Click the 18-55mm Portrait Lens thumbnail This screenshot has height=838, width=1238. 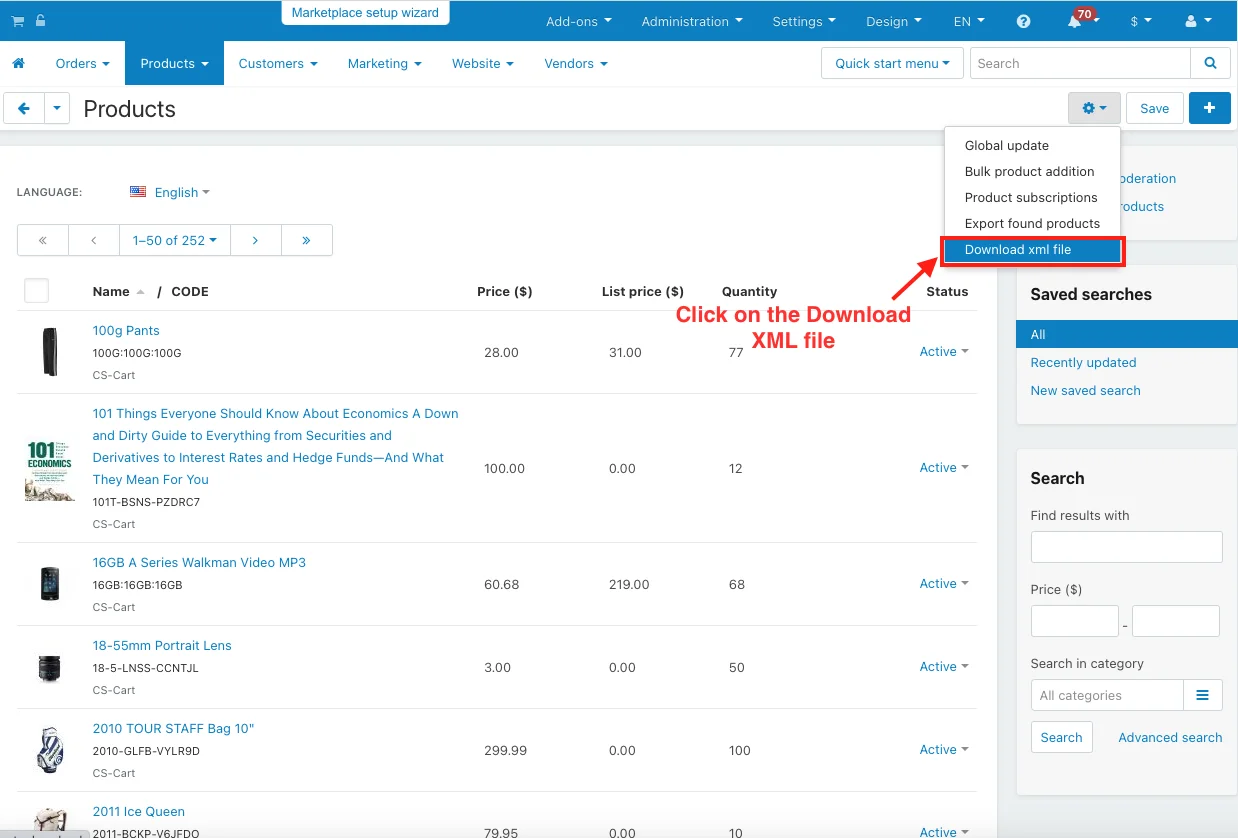pos(50,667)
